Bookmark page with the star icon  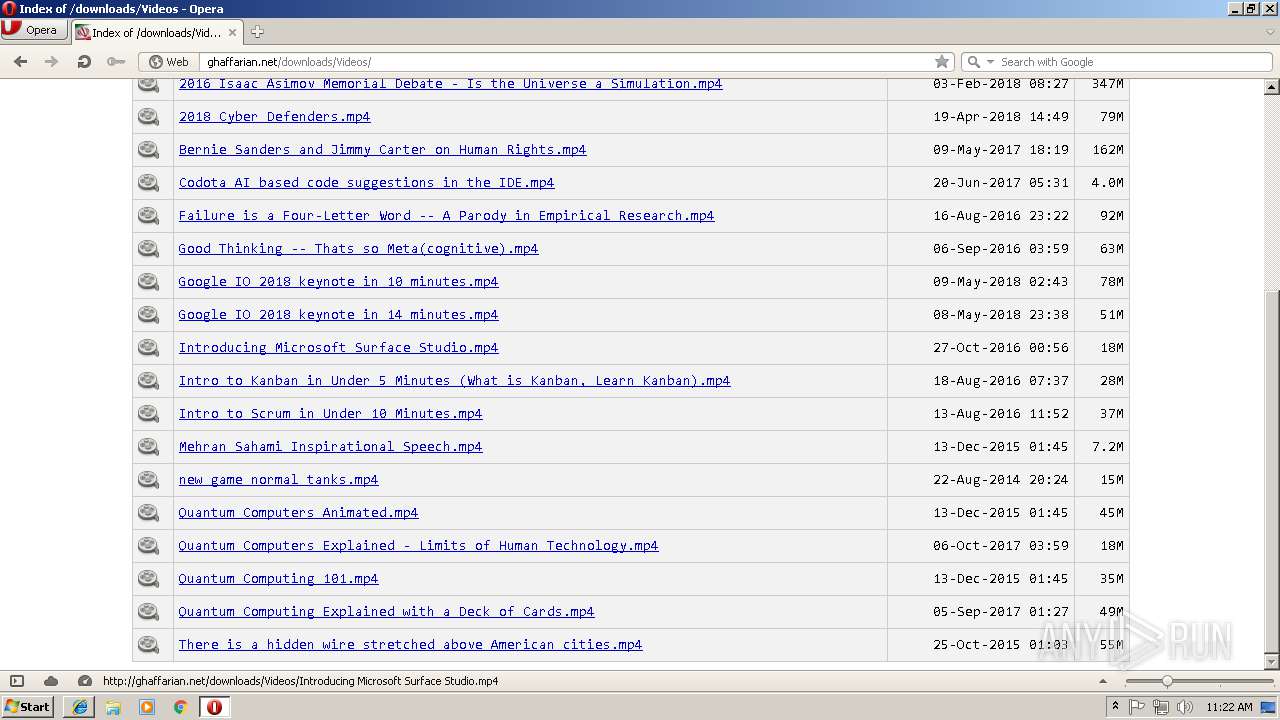point(941,62)
